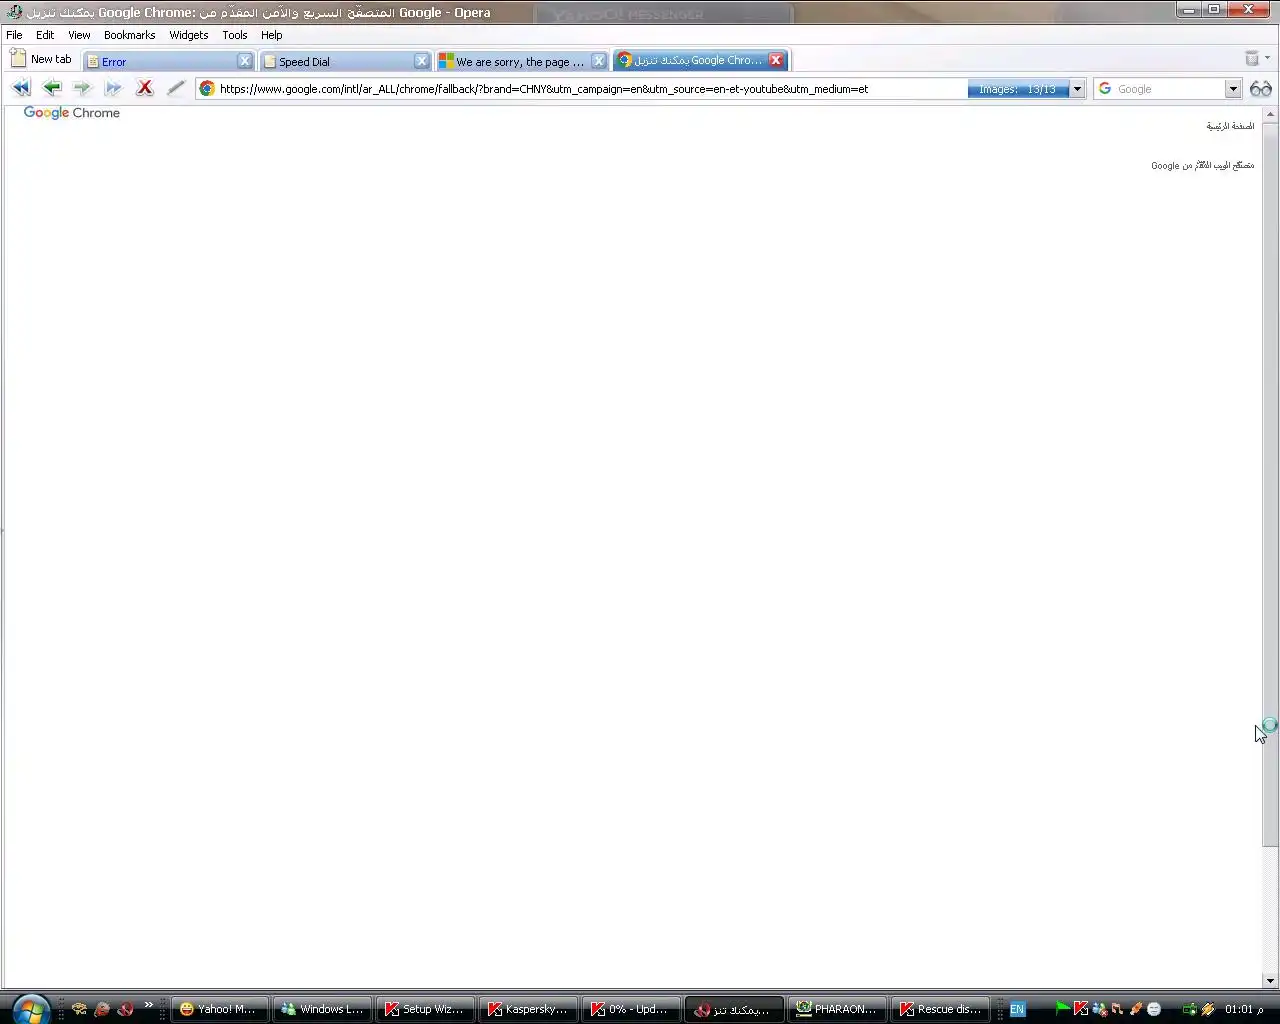Click the New tab button
The height and width of the screenshot is (1024, 1280).
(x=42, y=59)
